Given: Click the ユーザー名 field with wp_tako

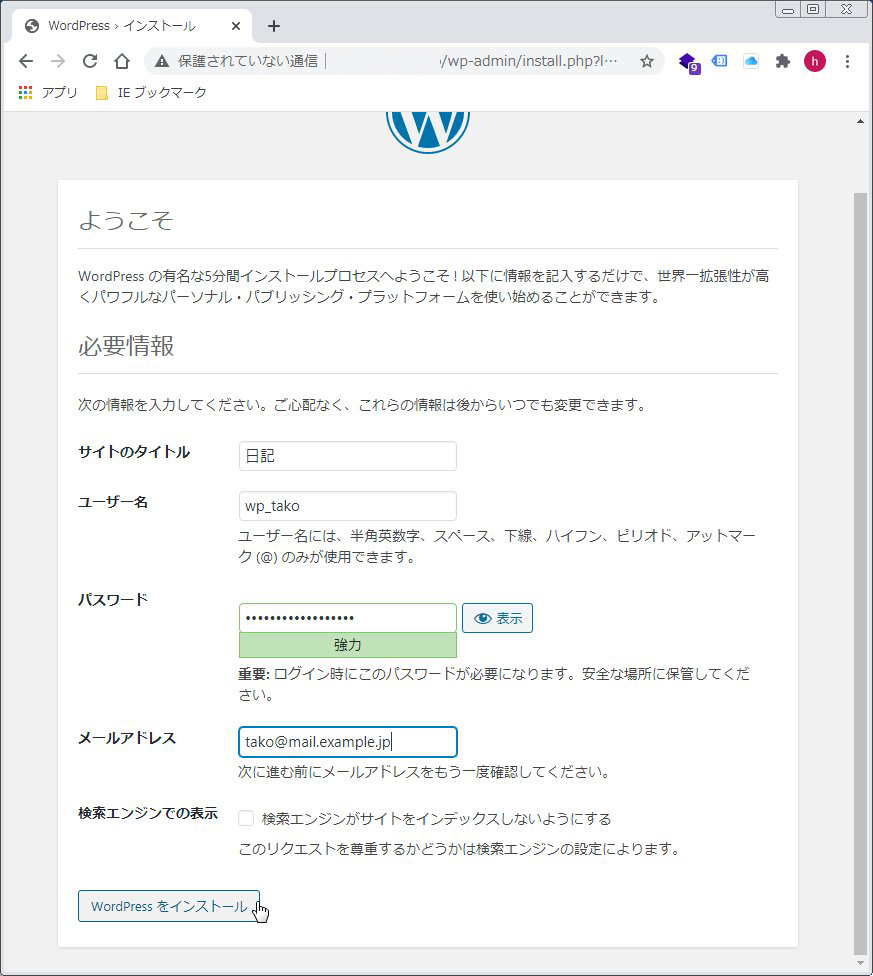Looking at the screenshot, I should click(x=348, y=506).
